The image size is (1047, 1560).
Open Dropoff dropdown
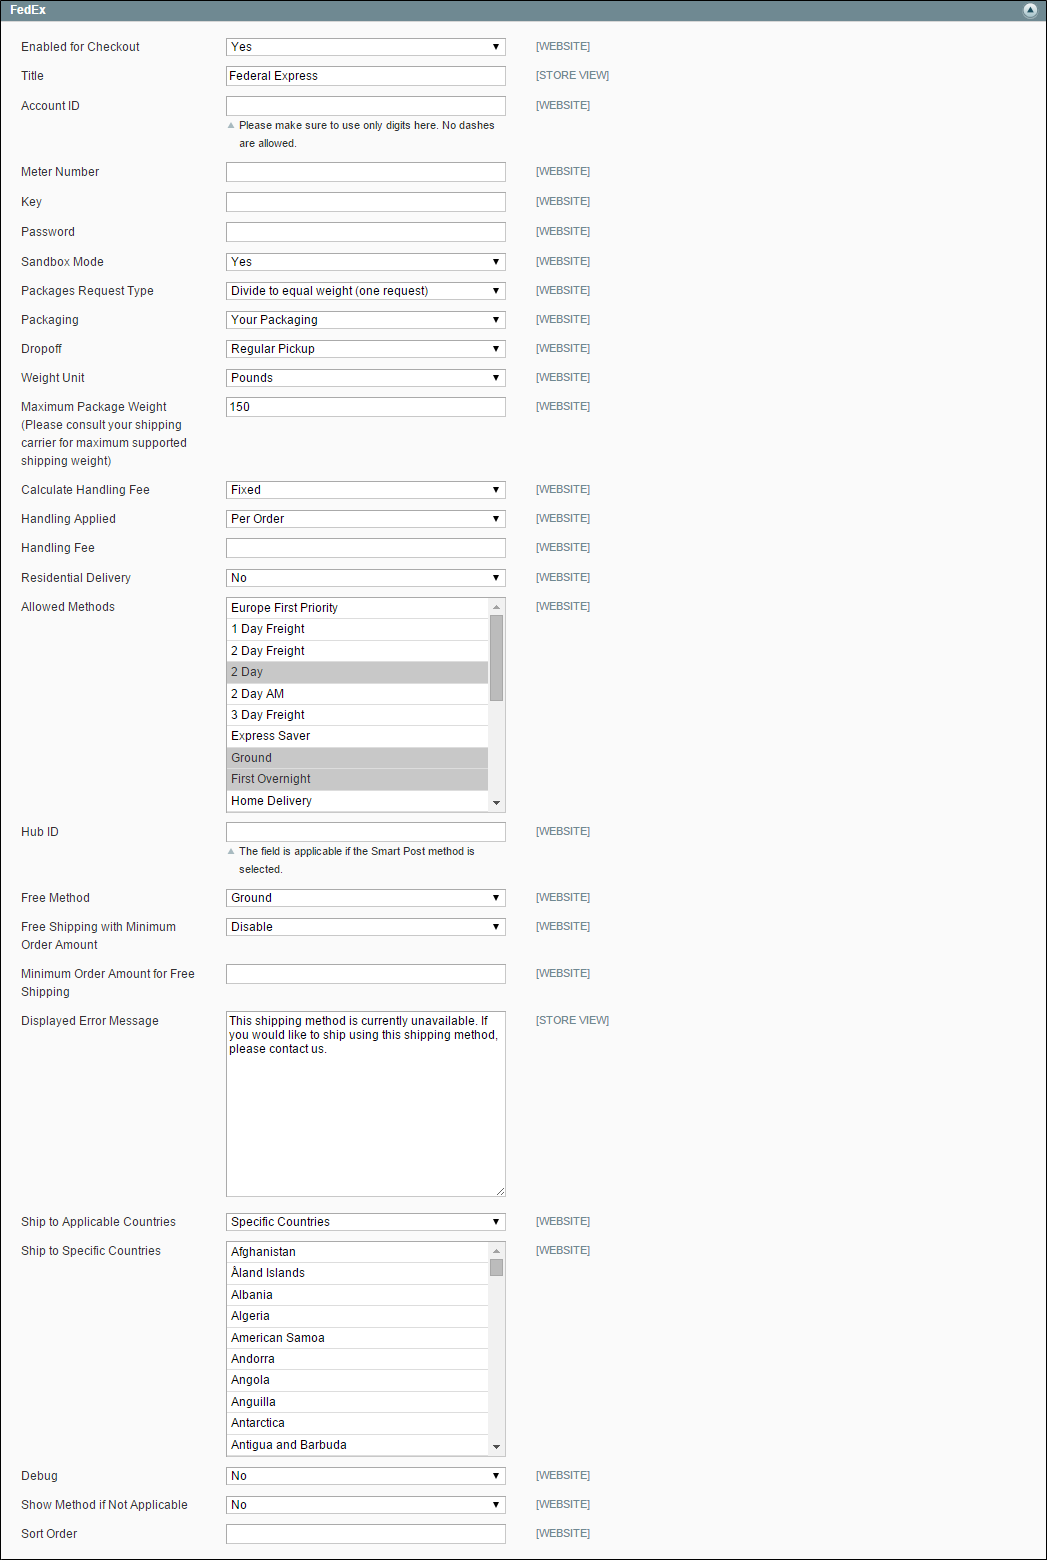click(x=366, y=349)
